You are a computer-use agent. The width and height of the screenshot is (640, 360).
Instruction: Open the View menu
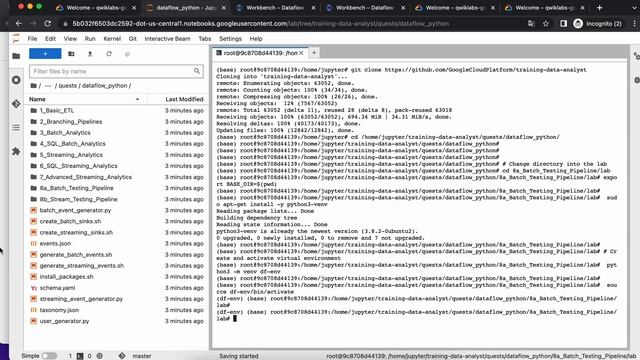pyautogui.click(x=70, y=39)
